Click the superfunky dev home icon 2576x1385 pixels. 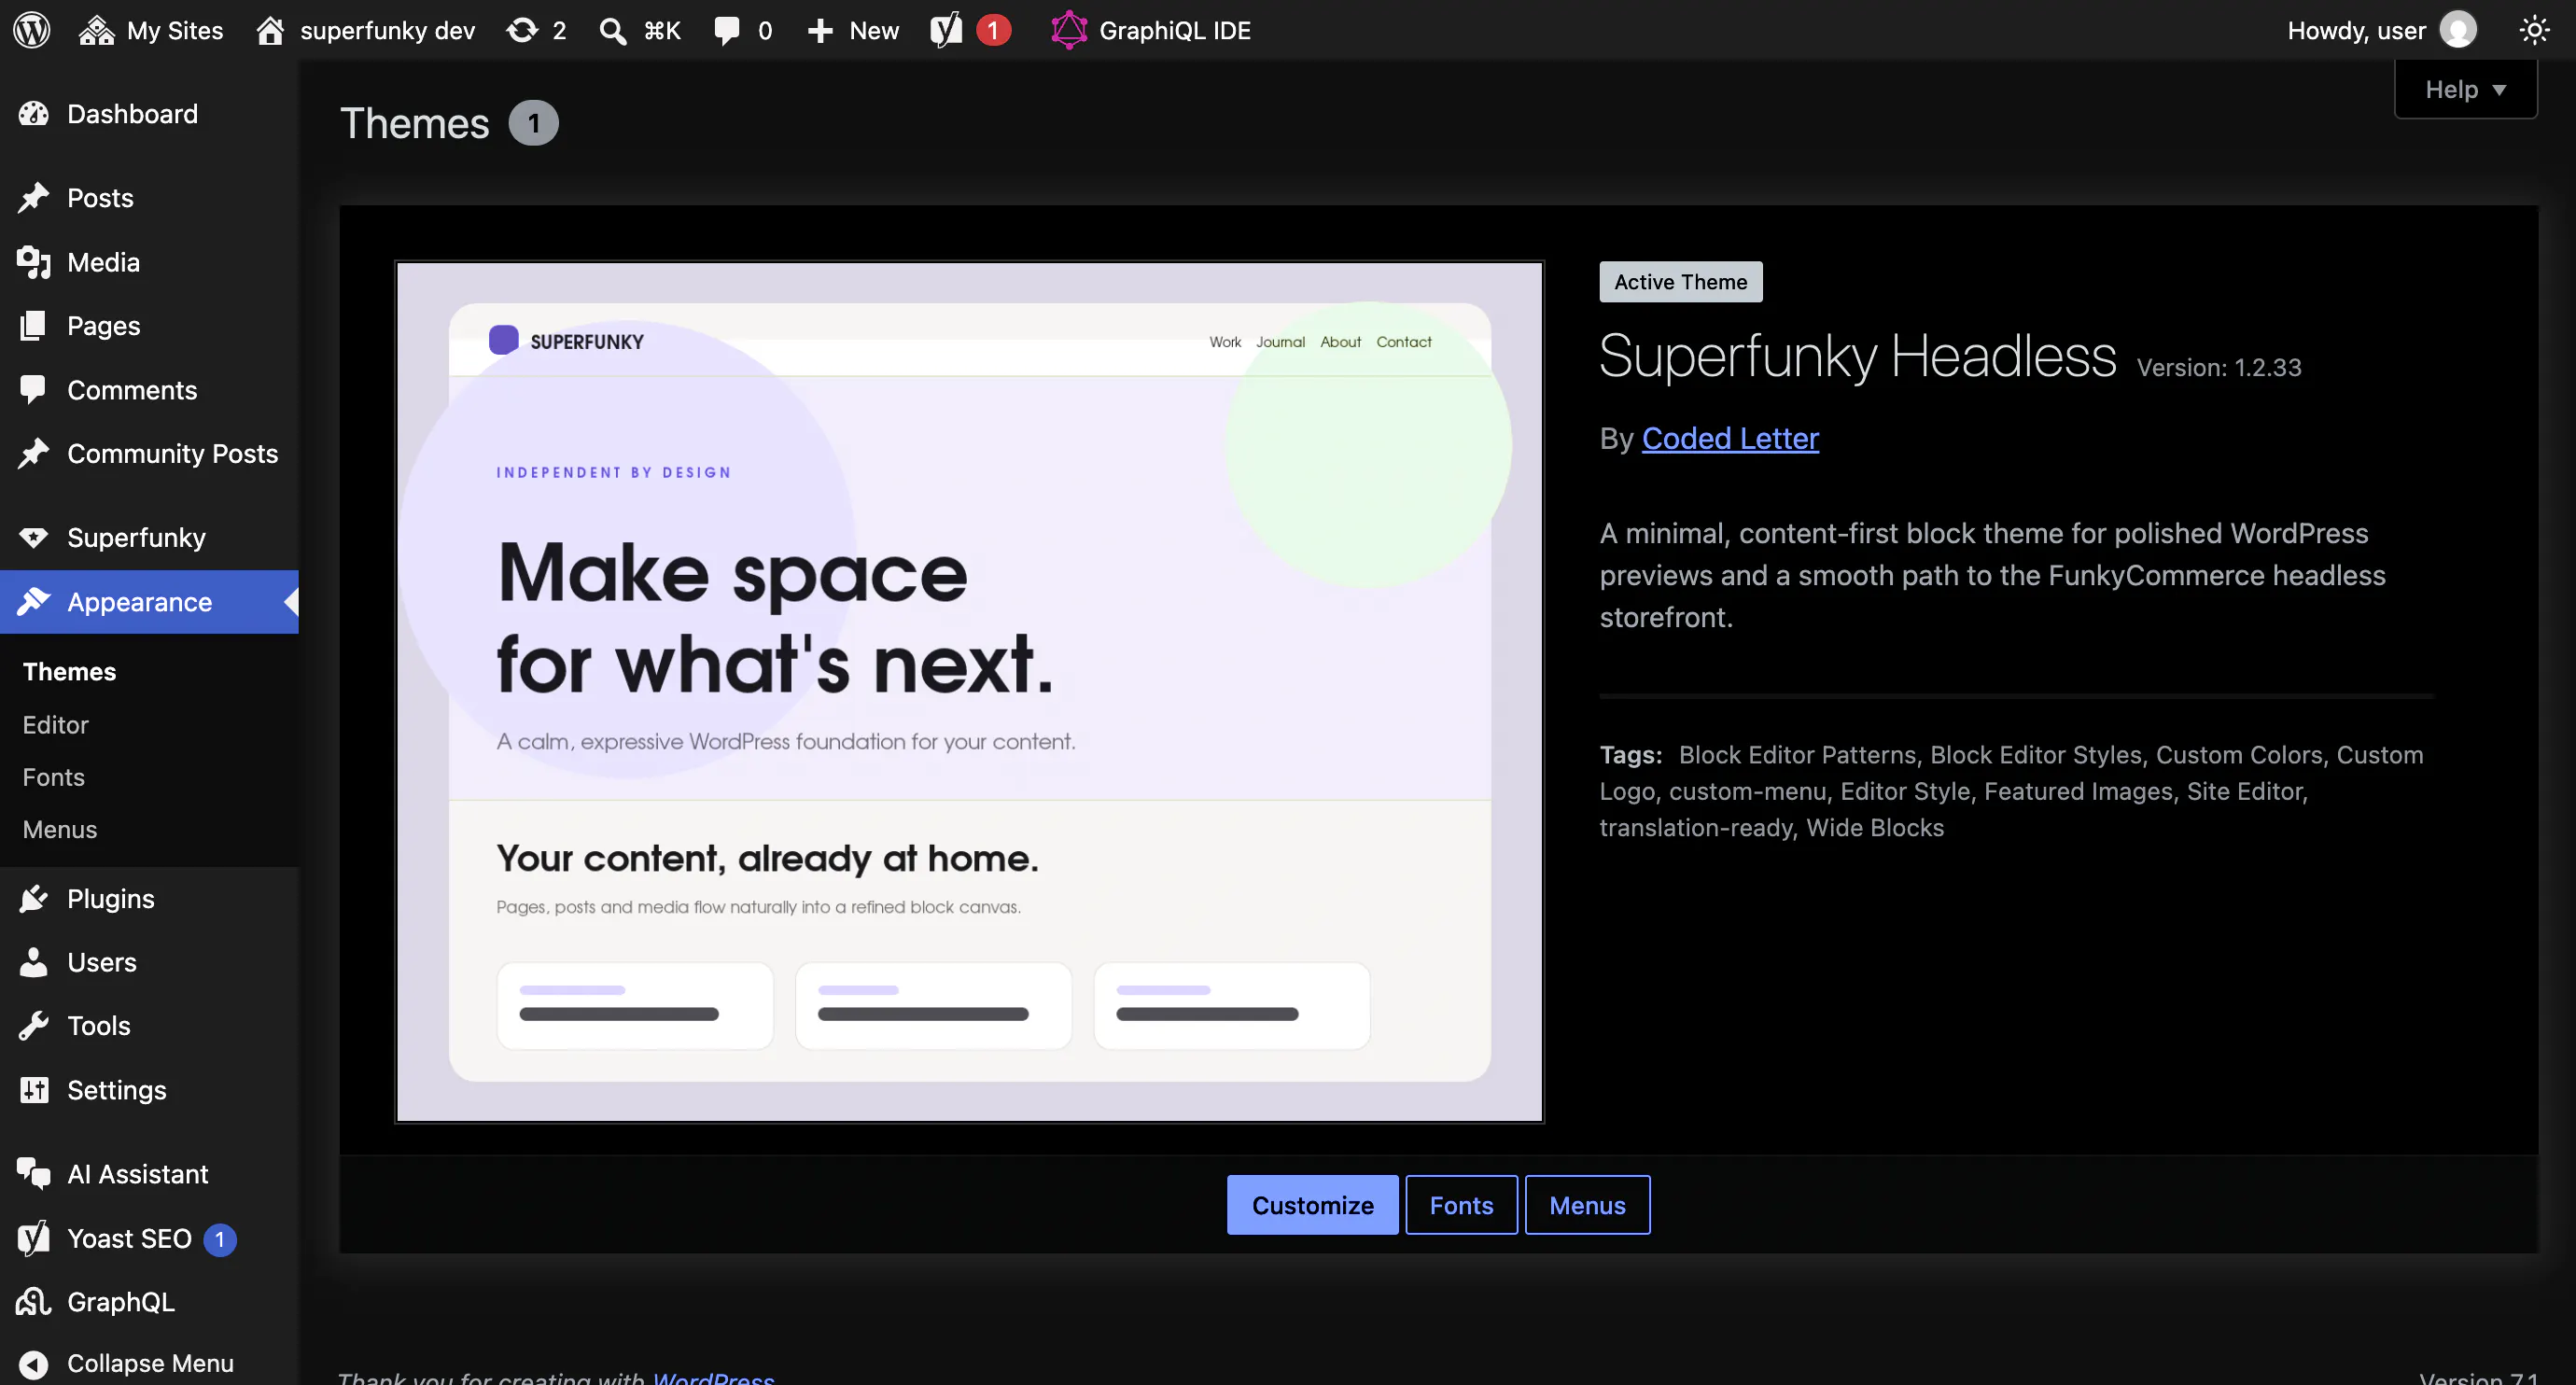point(270,30)
